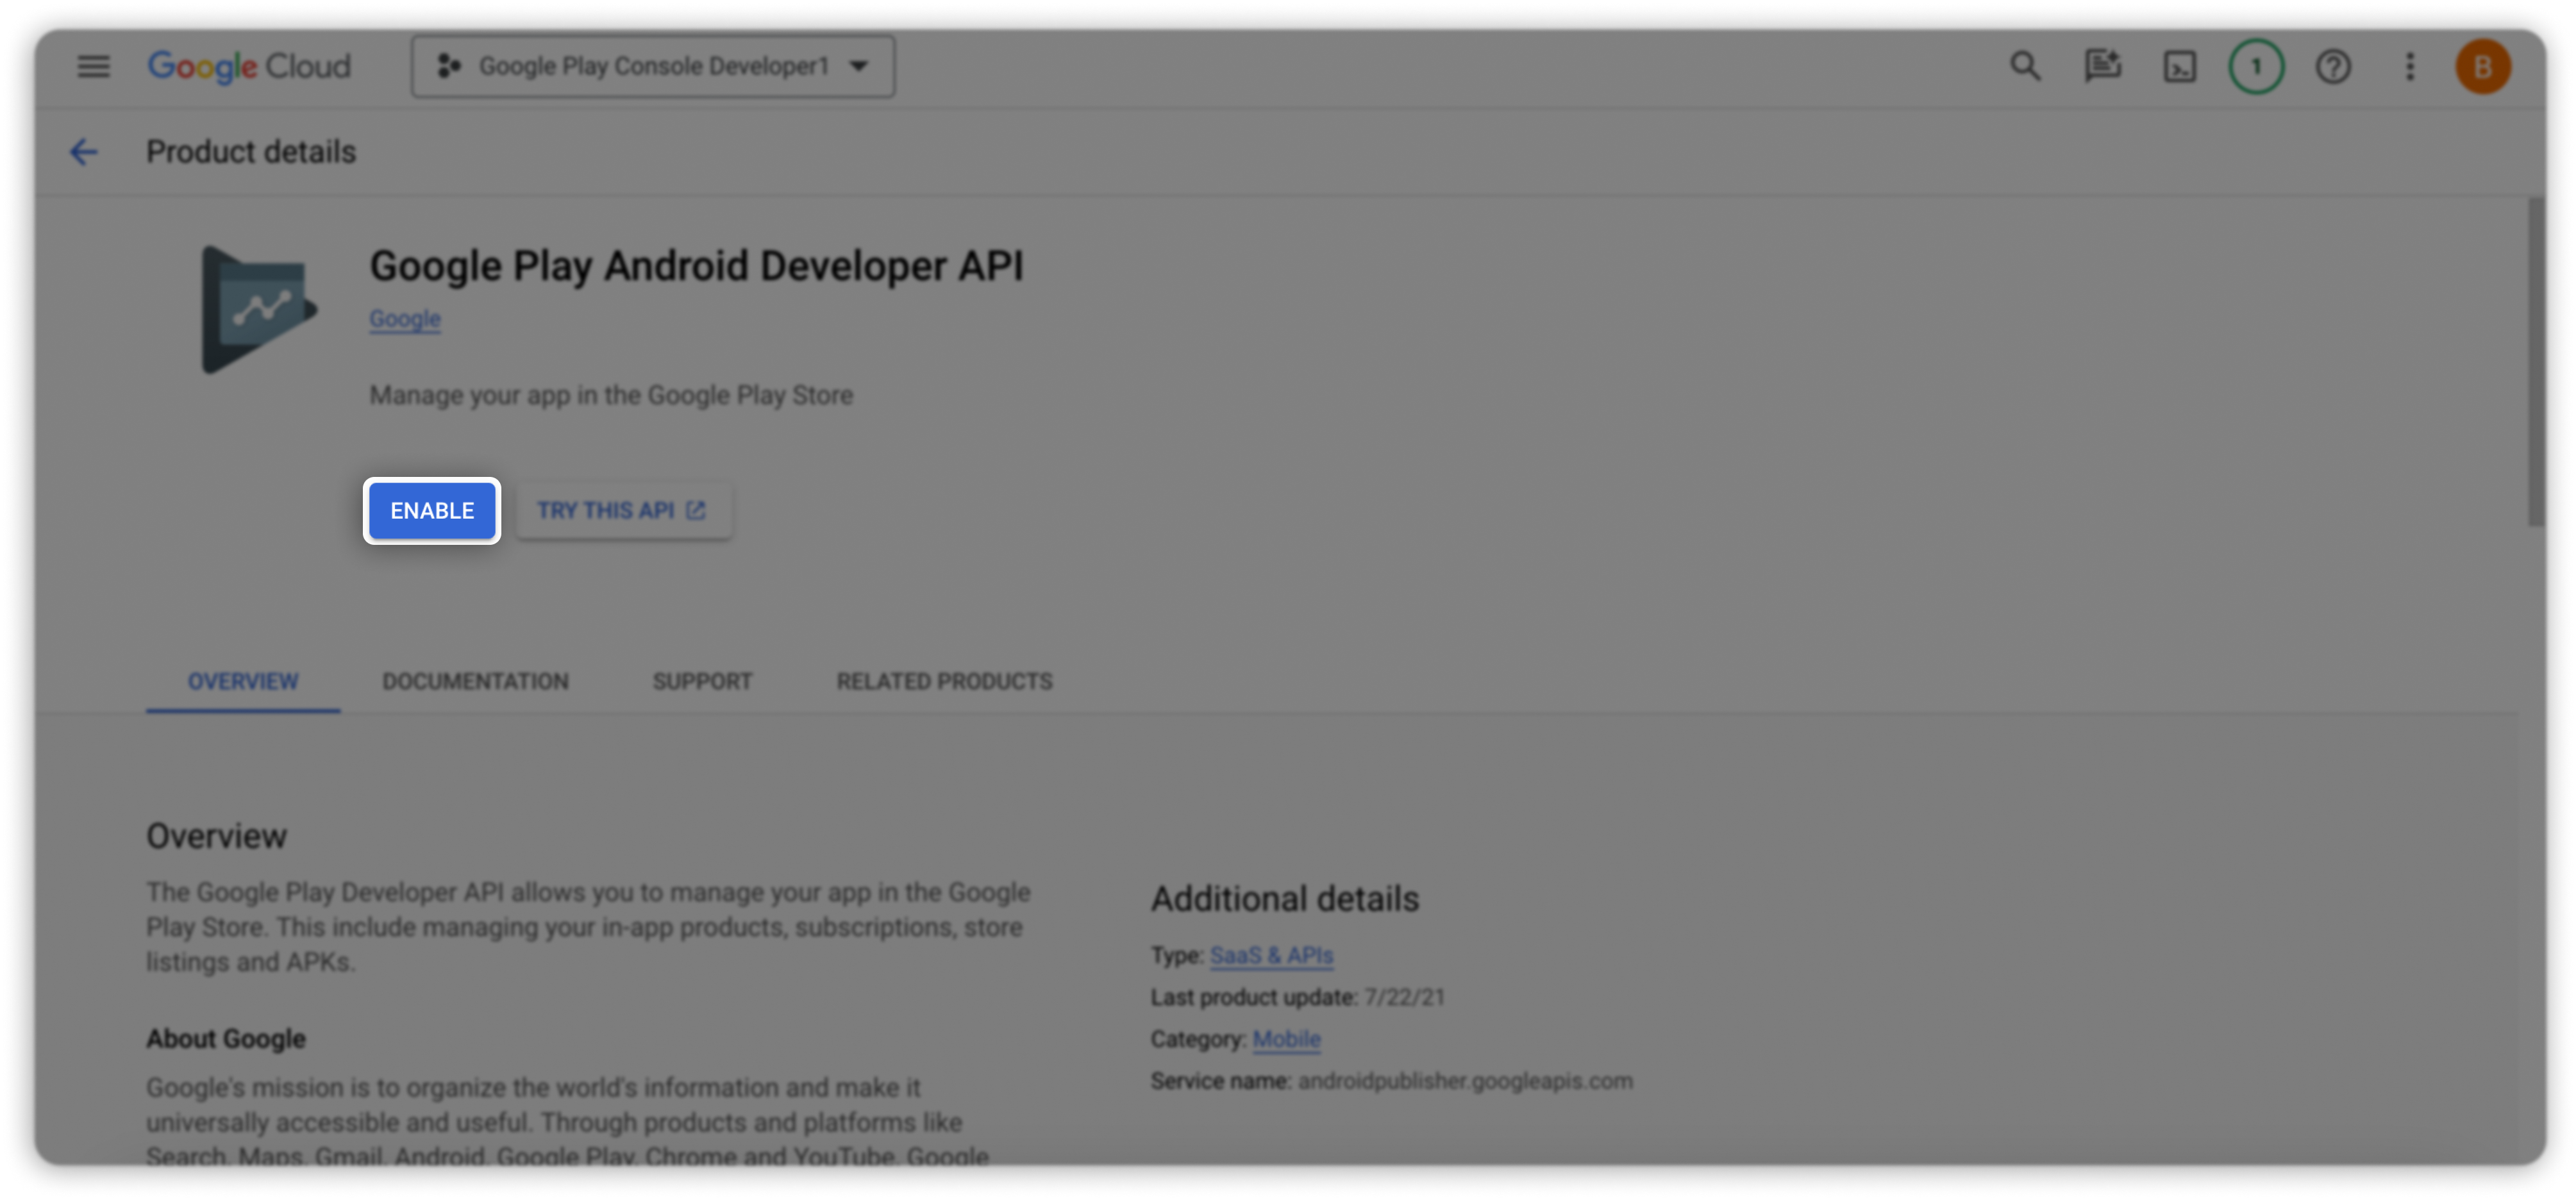Click the orange B account avatar
The width and height of the screenshot is (2576, 1200).
[x=2482, y=67]
